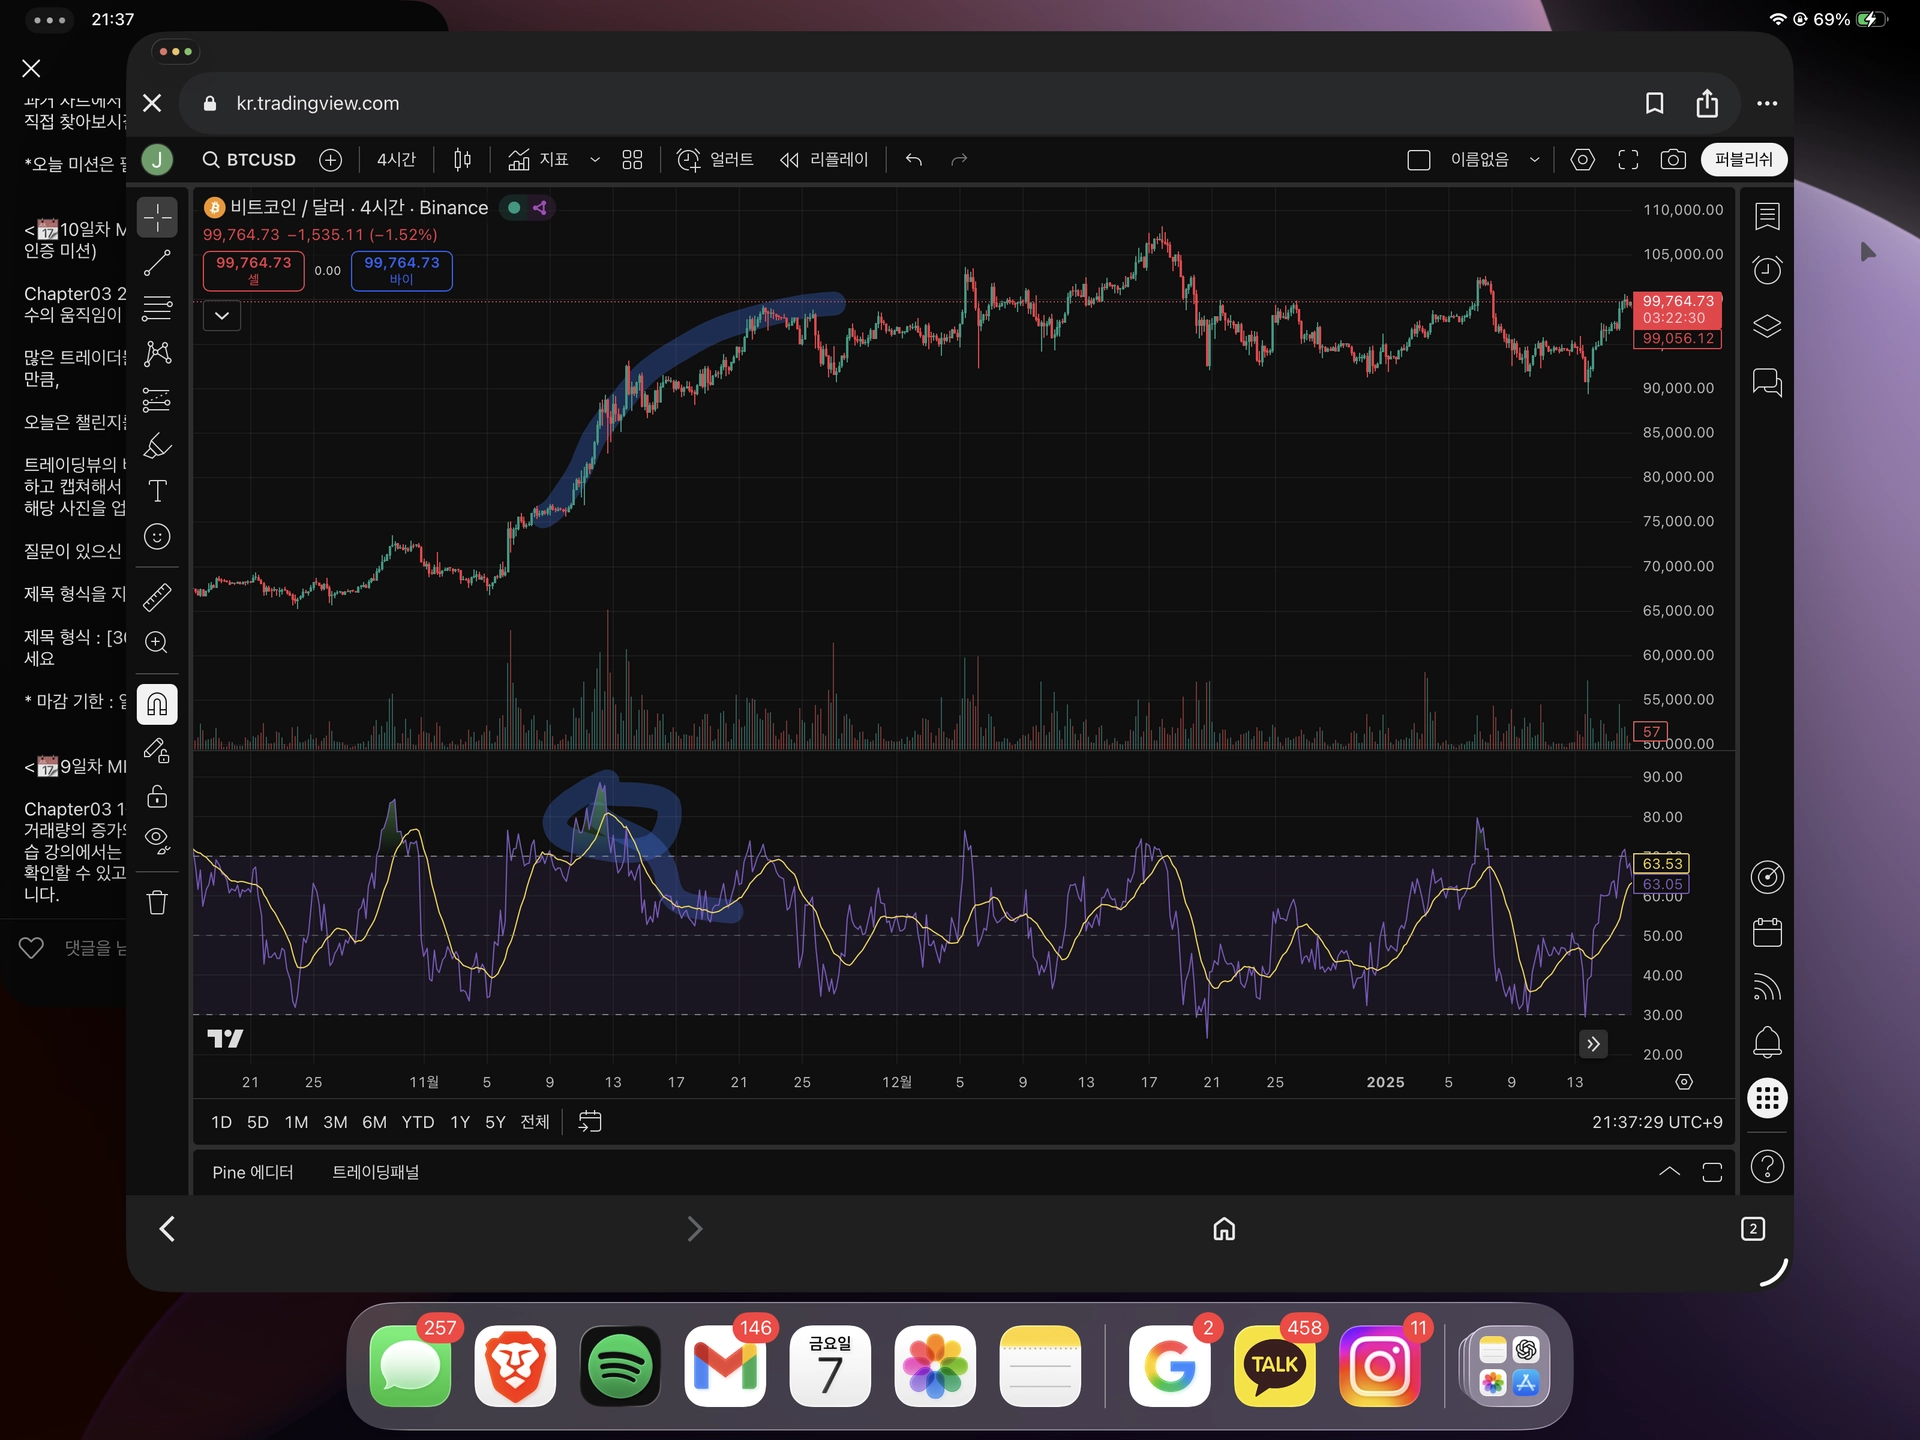The height and width of the screenshot is (1440, 1920).
Task: Switch to the trading panel tab
Action: [x=375, y=1172]
